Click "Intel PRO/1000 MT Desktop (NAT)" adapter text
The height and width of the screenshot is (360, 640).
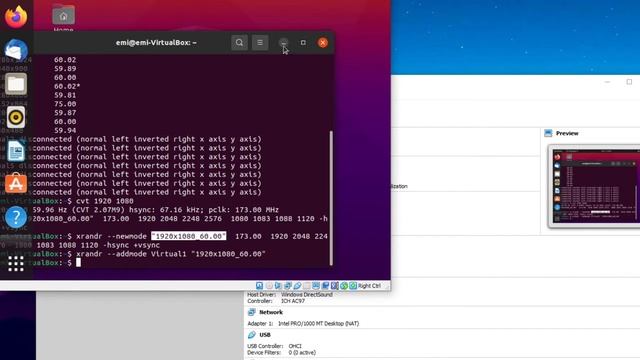[318, 323]
